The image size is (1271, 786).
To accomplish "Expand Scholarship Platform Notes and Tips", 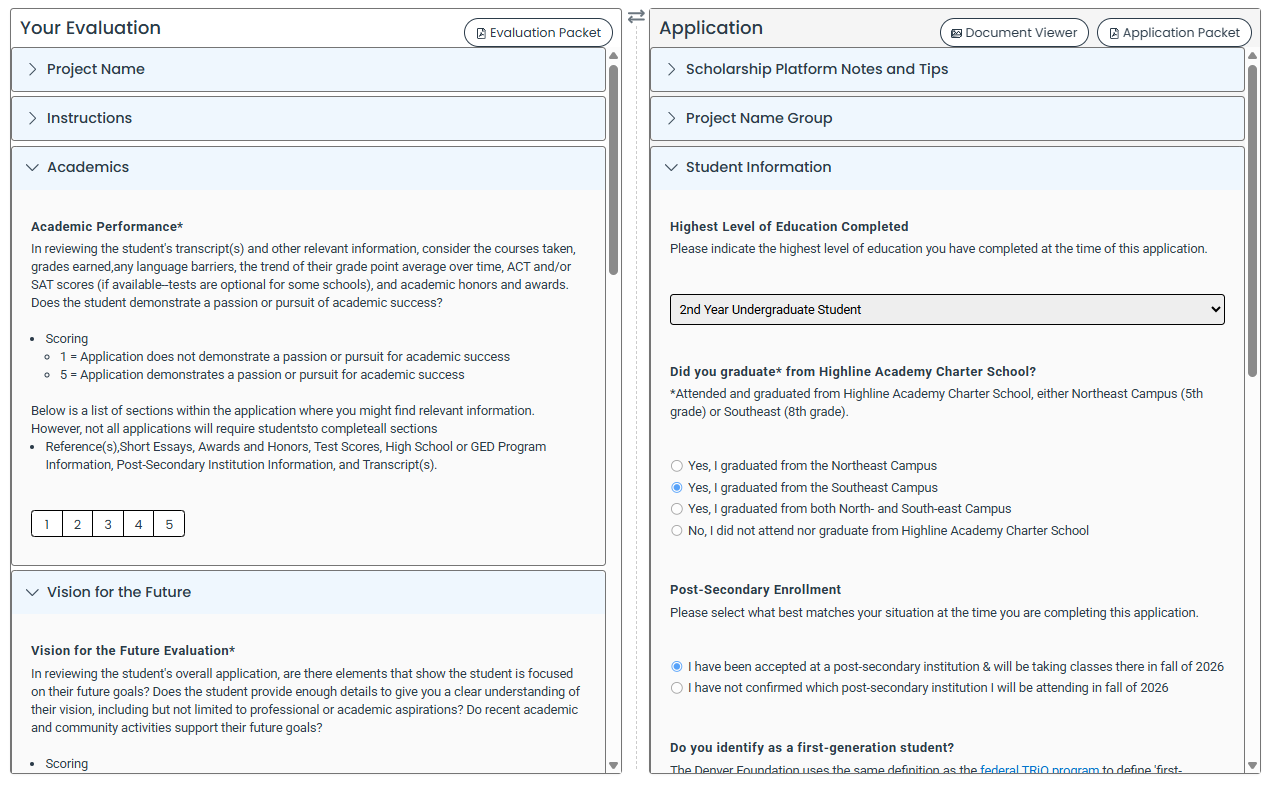I will (947, 69).
